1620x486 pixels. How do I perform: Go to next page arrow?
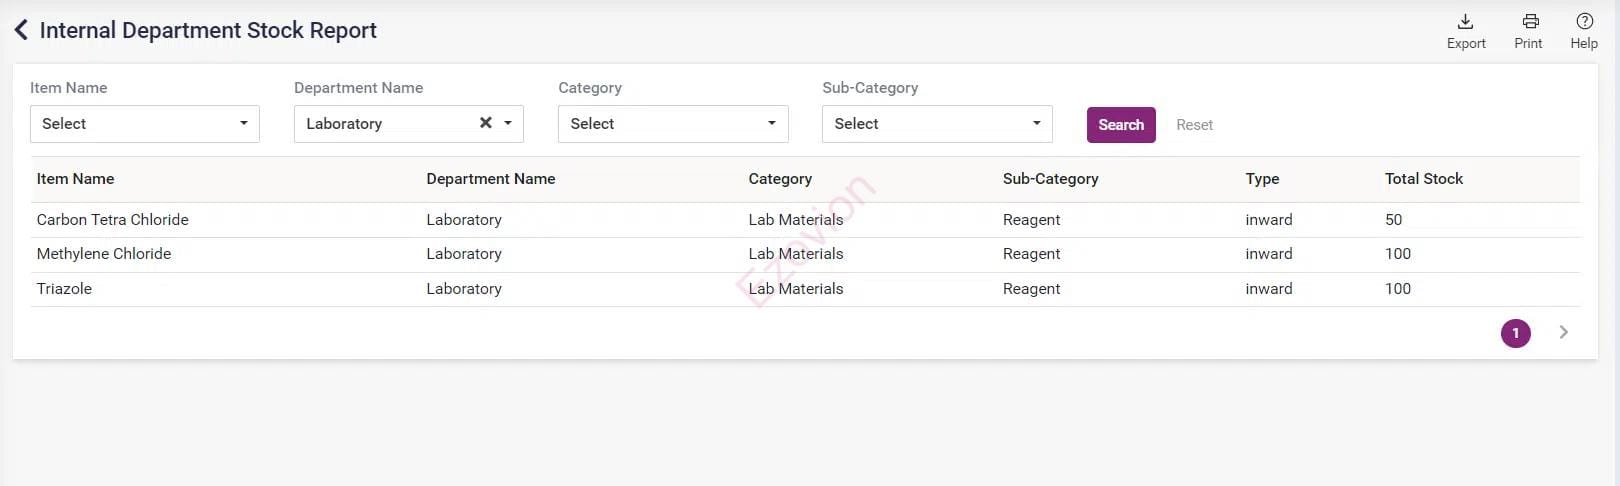point(1563,332)
